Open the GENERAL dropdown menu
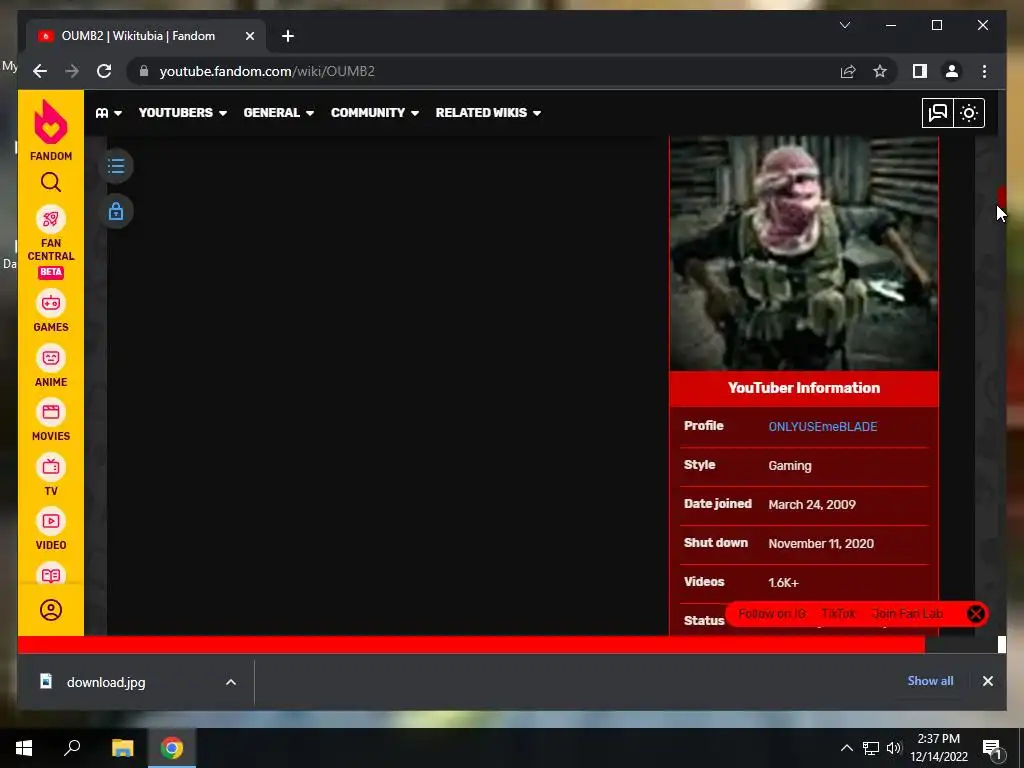Viewport: 1024px width, 768px height. click(279, 113)
